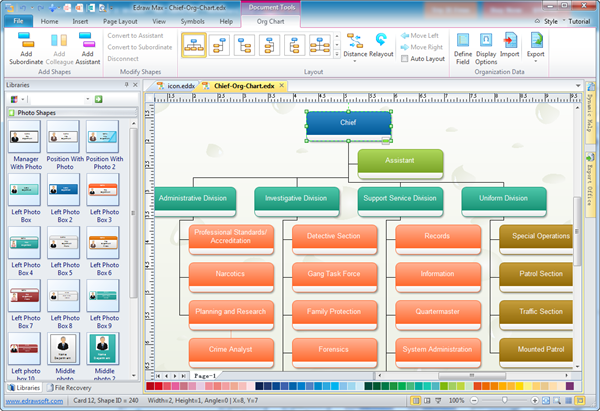Close the Libraries panel
The height and width of the screenshot is (411, 600).
point(135,85)
